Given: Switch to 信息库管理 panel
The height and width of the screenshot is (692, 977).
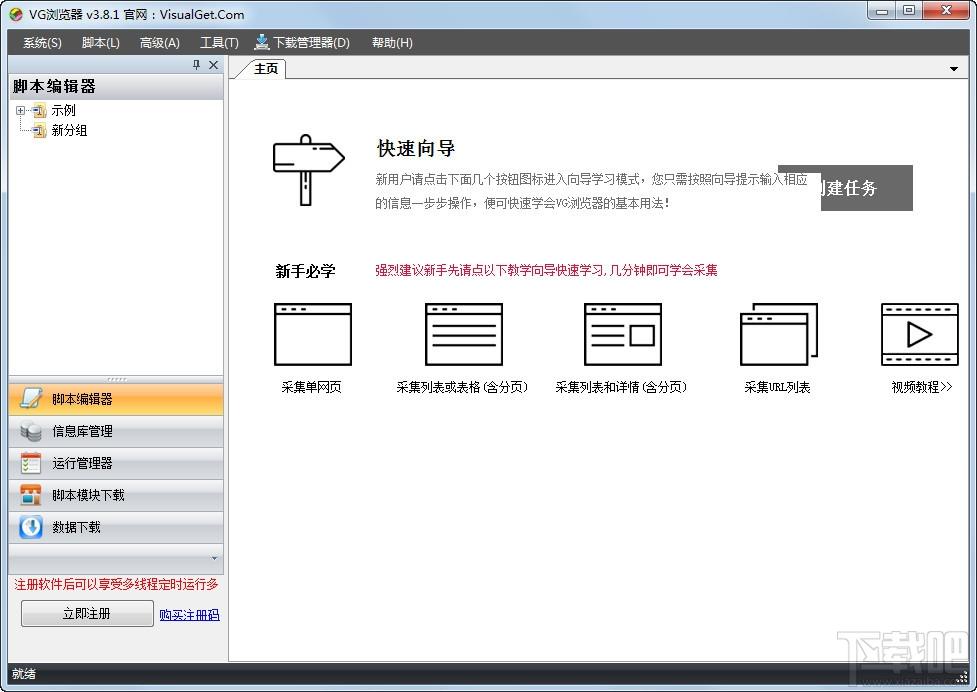Looking at the screenshot, I should tap(116, 431).
